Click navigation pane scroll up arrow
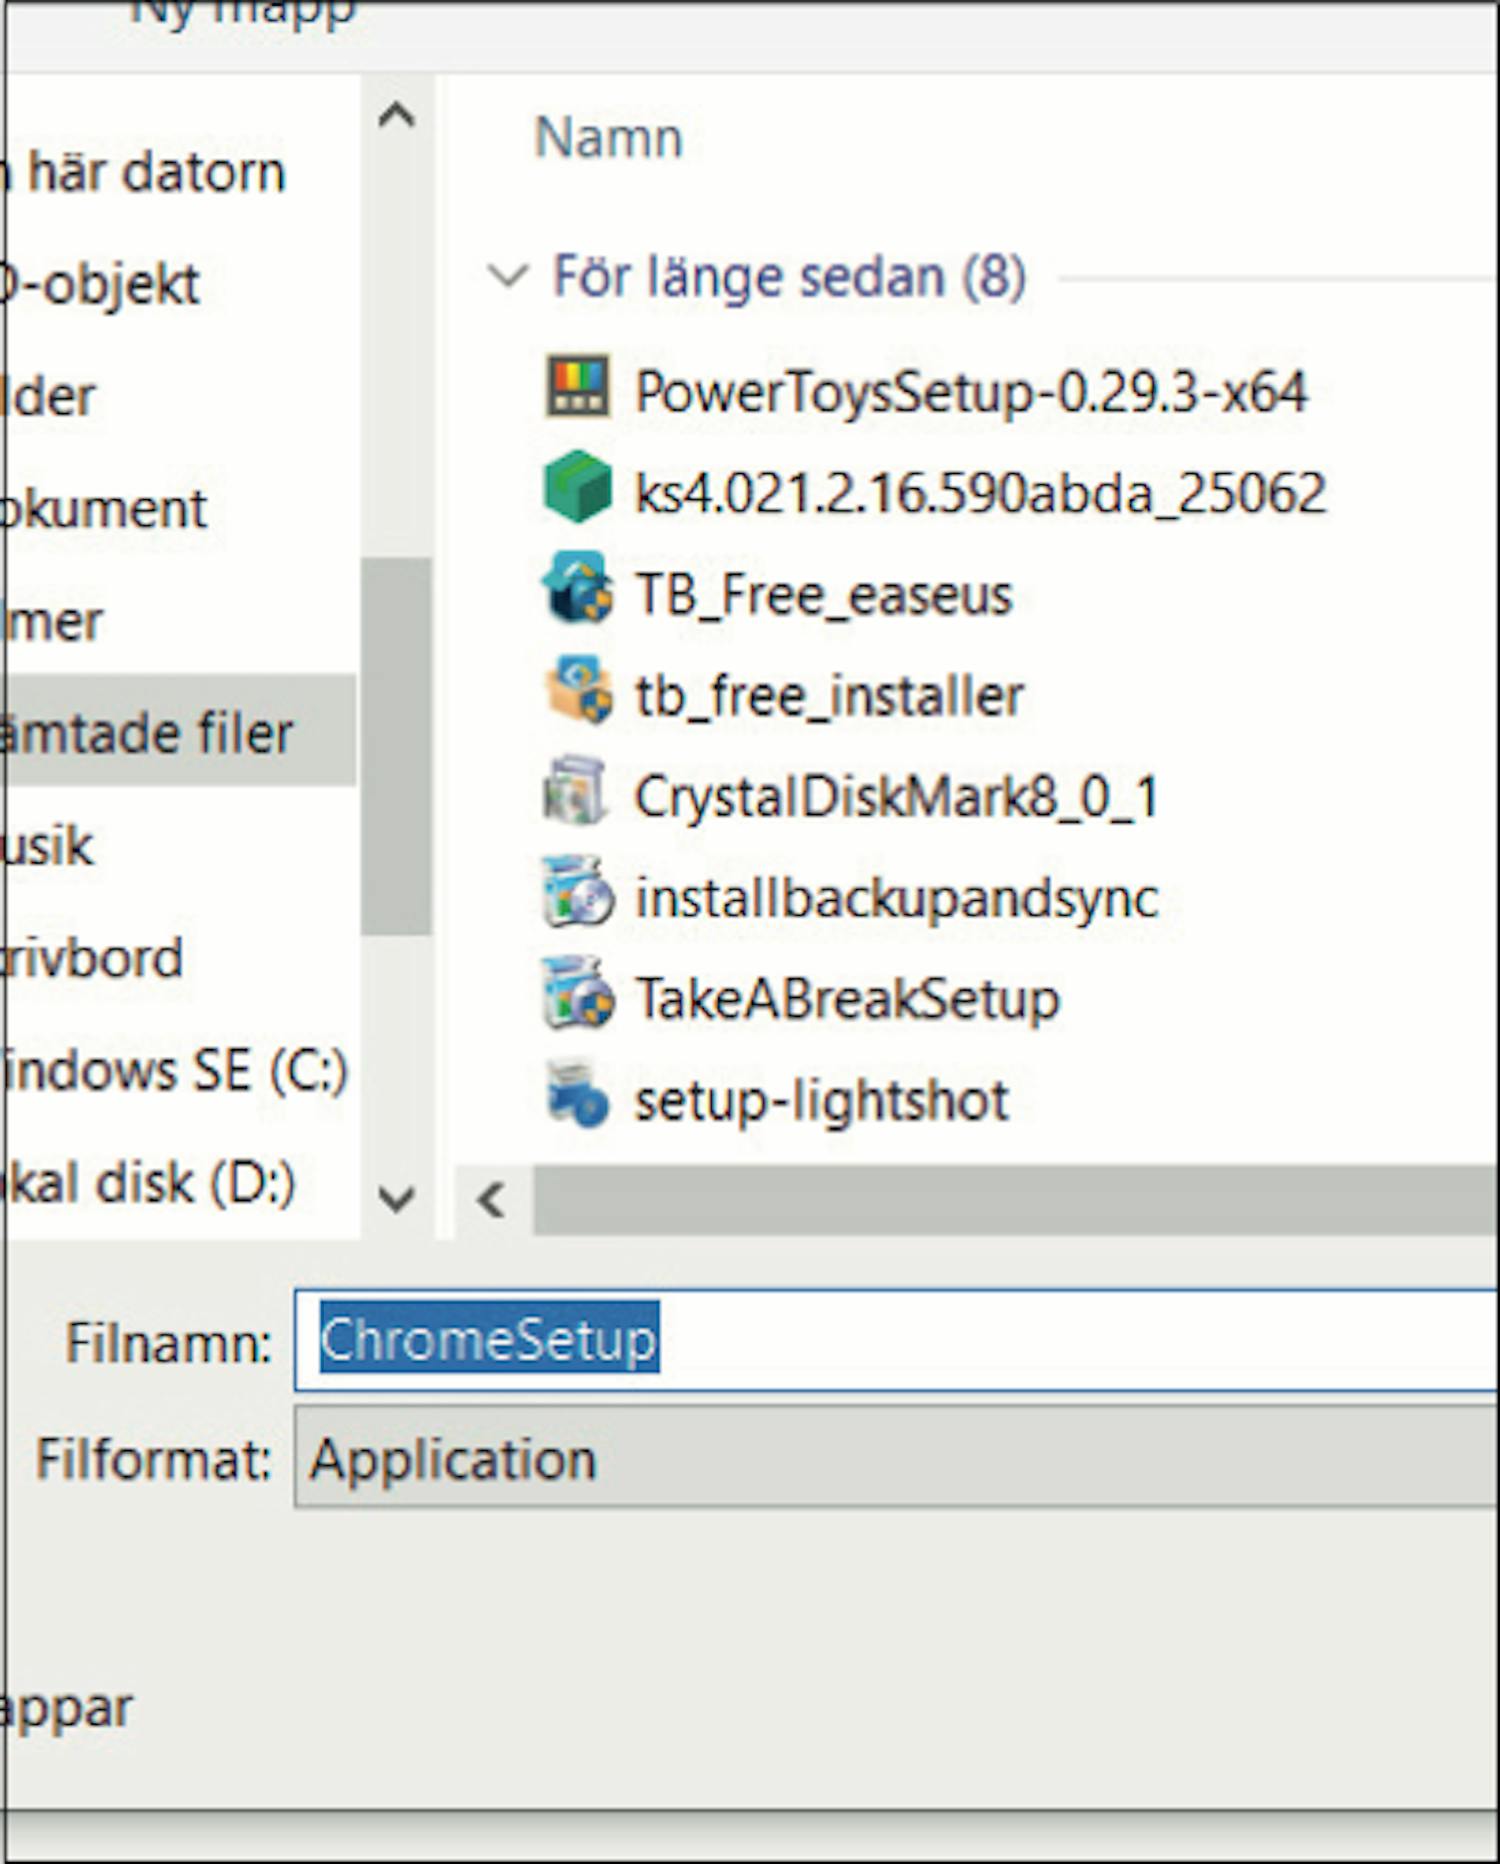Viewport: 1500px width, 1864px height. click(x=397, y=116)
